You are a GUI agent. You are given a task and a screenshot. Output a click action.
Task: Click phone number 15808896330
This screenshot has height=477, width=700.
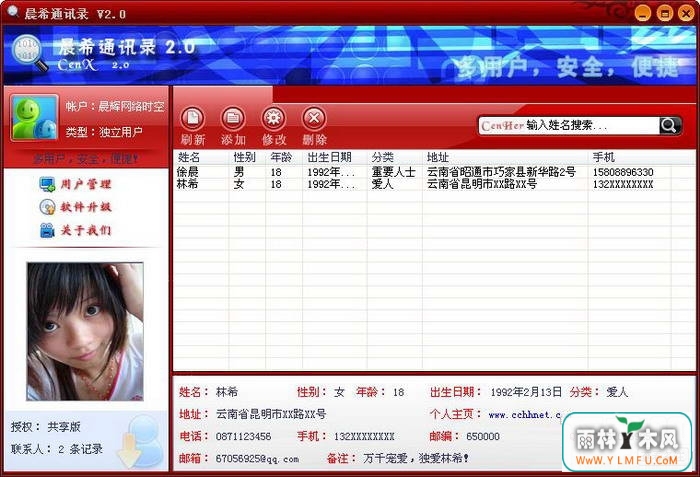623,172
